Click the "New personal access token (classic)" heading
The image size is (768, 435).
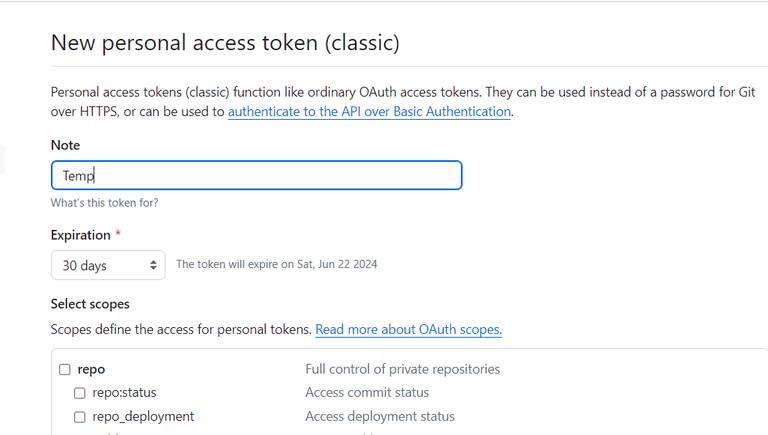click(225, 43)
